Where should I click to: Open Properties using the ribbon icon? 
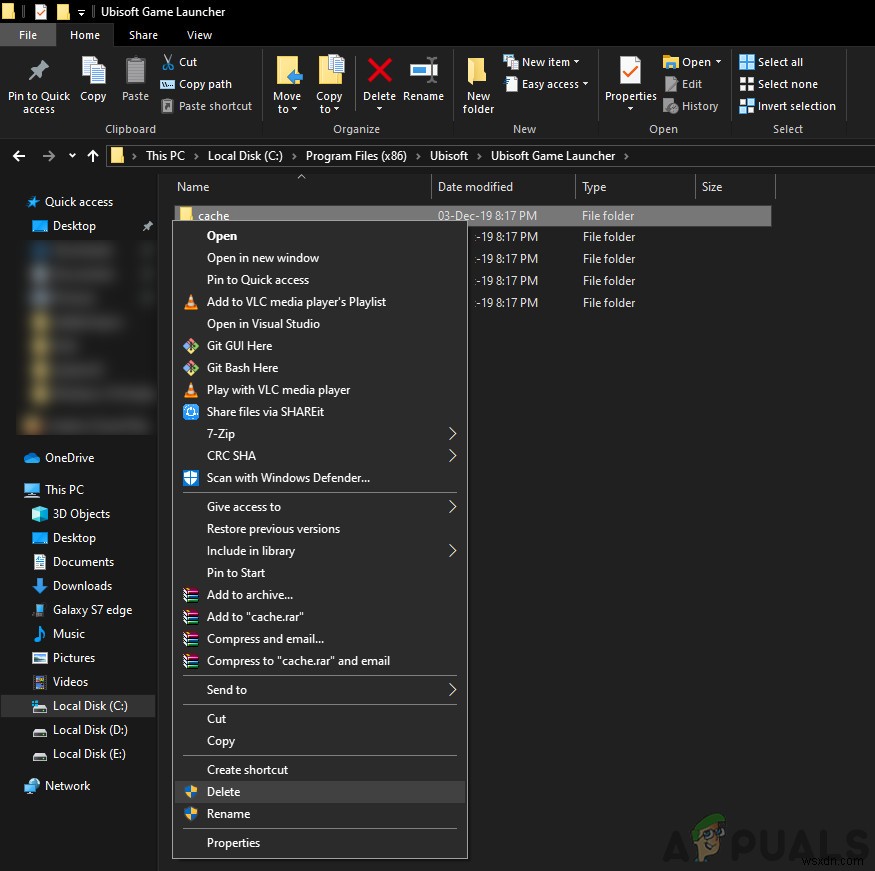[x=630, y=85]
